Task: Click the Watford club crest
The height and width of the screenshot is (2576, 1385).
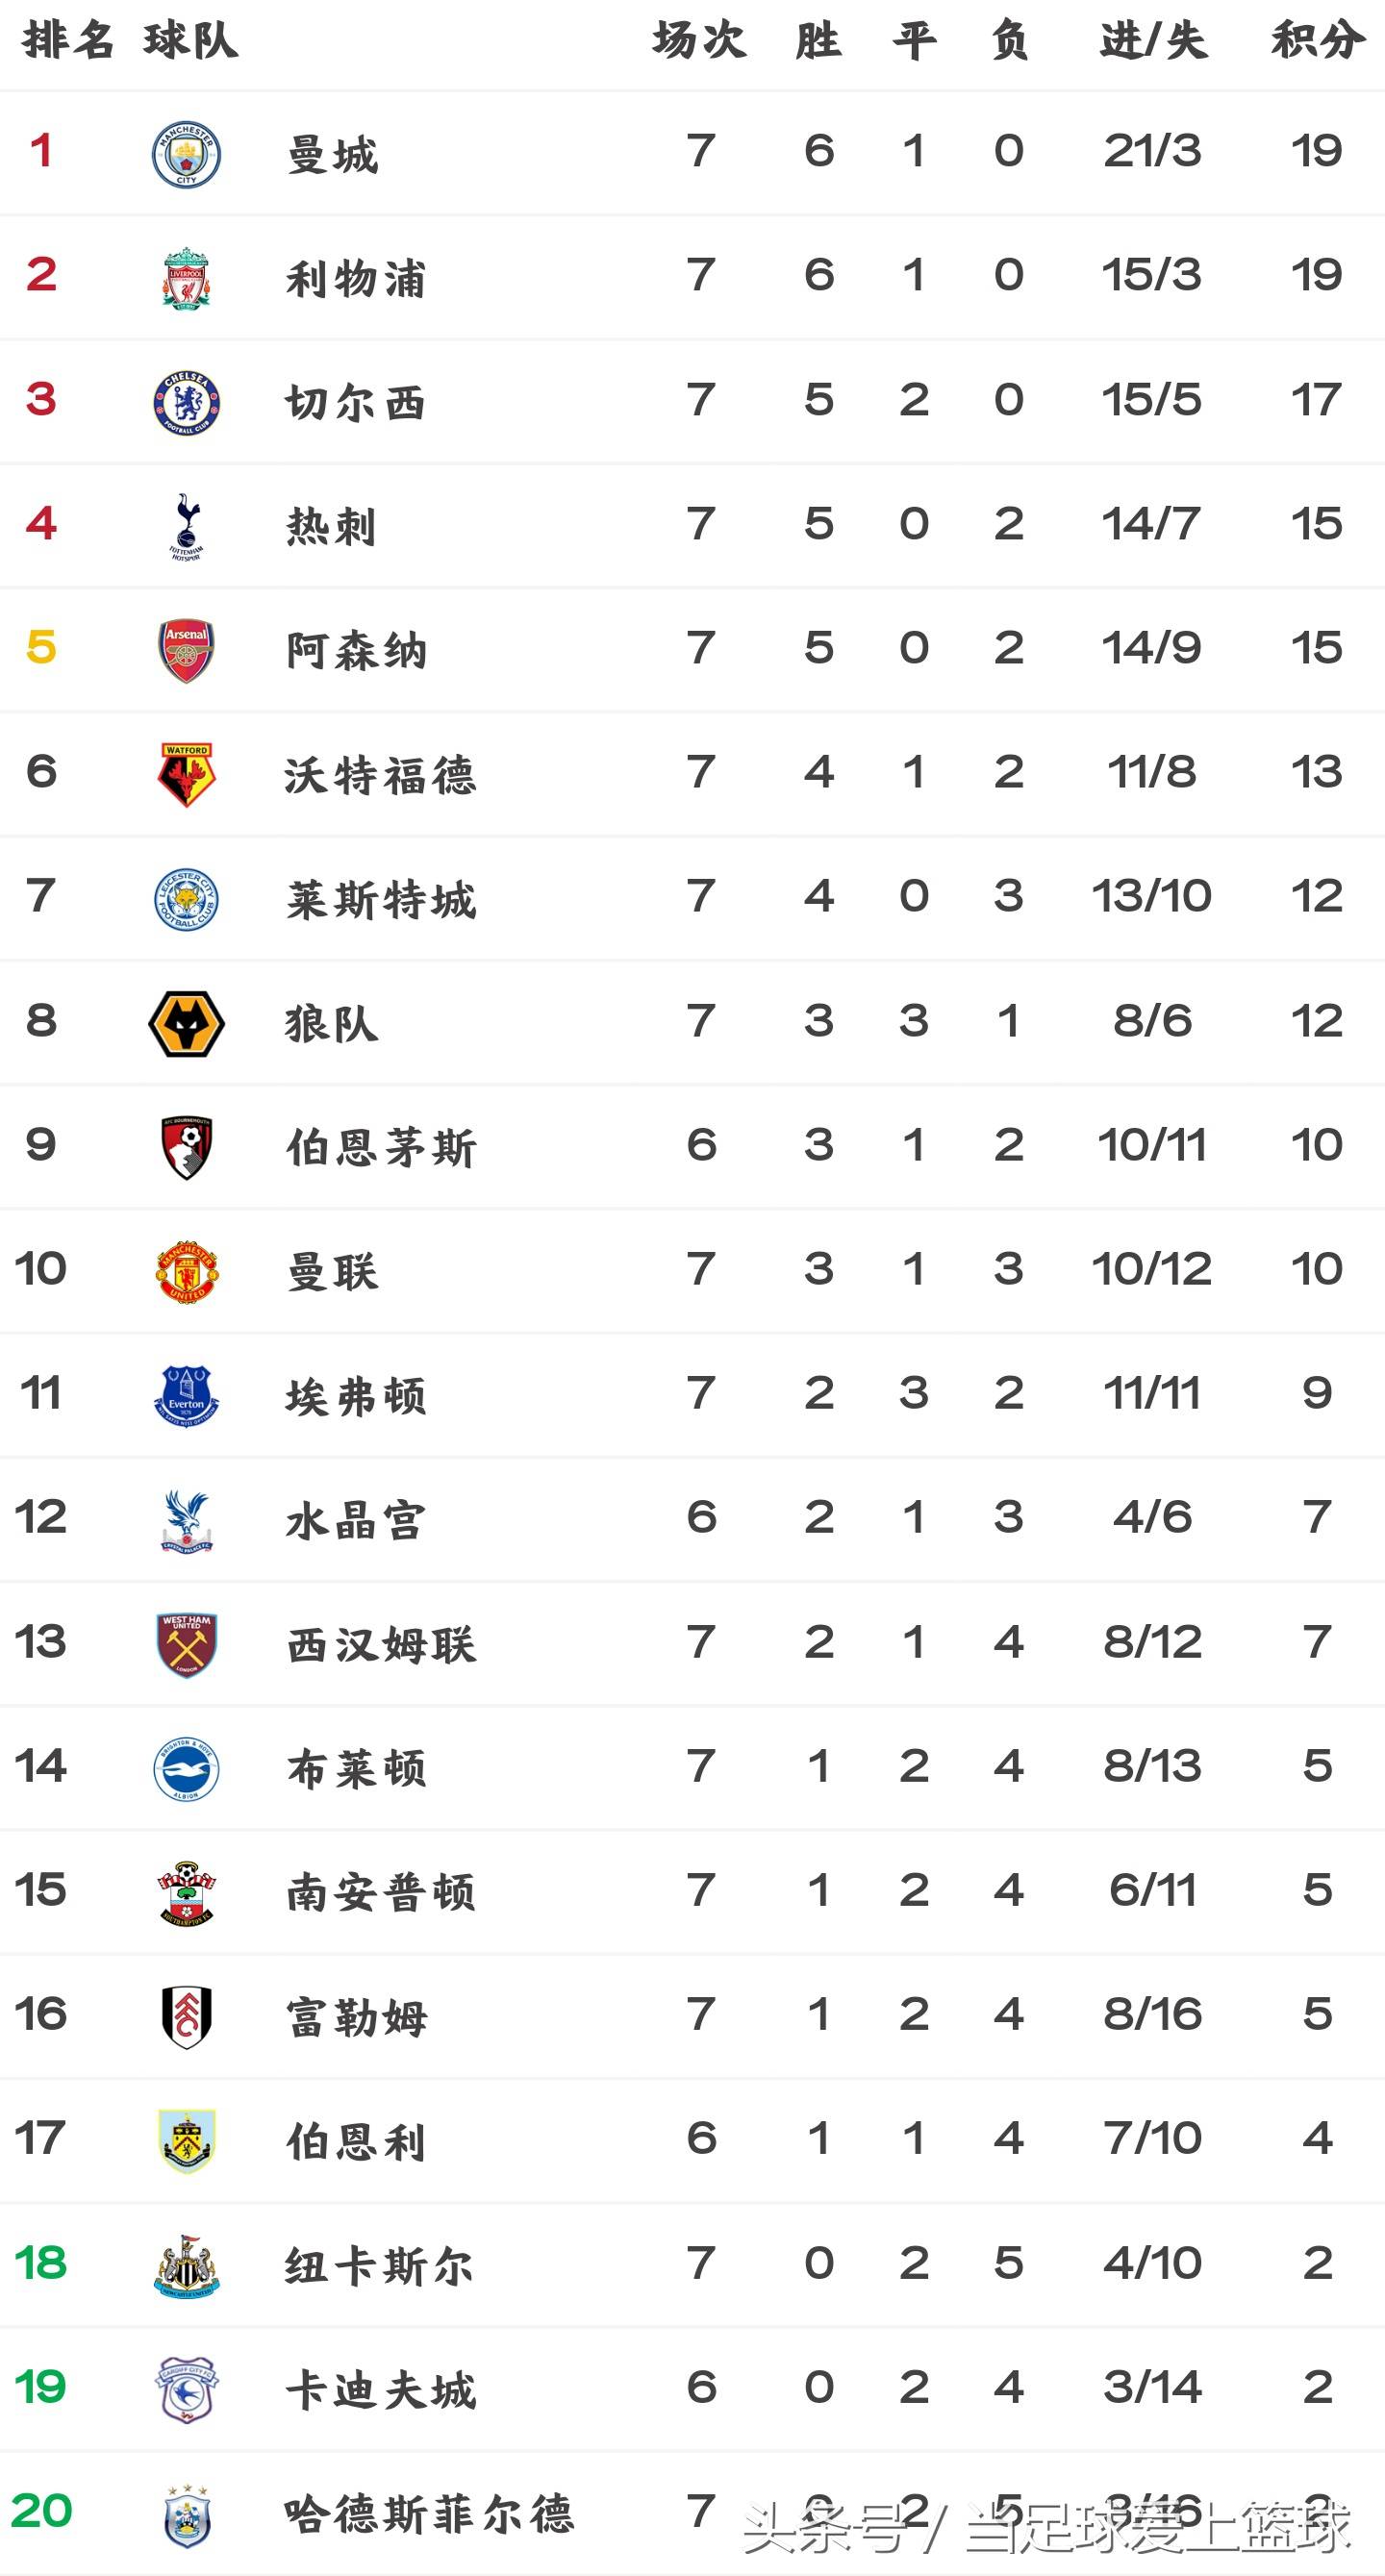Action: [x=186, y=774]
